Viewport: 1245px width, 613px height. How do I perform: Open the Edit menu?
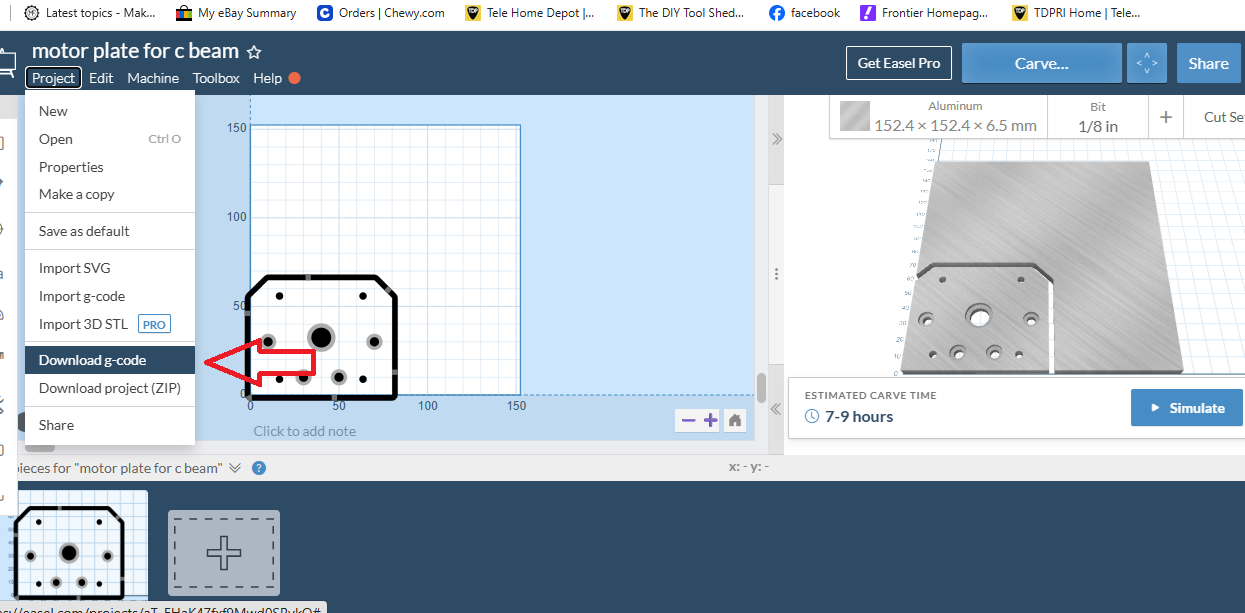point(101,78)
